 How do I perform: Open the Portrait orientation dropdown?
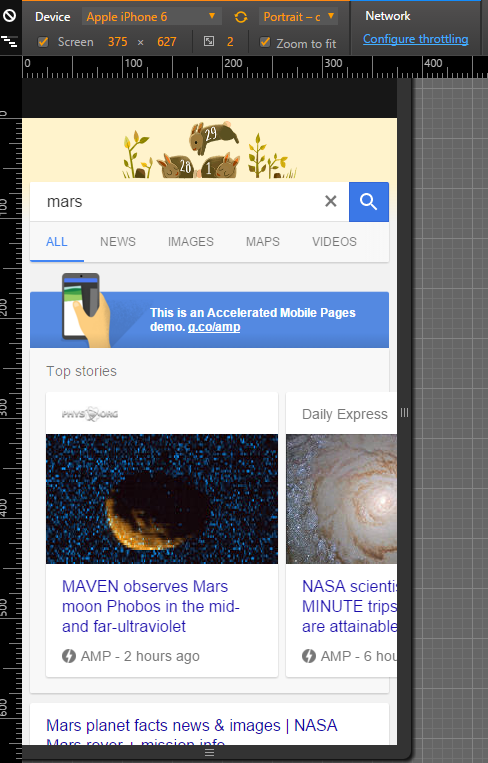[x=298, y=17]
